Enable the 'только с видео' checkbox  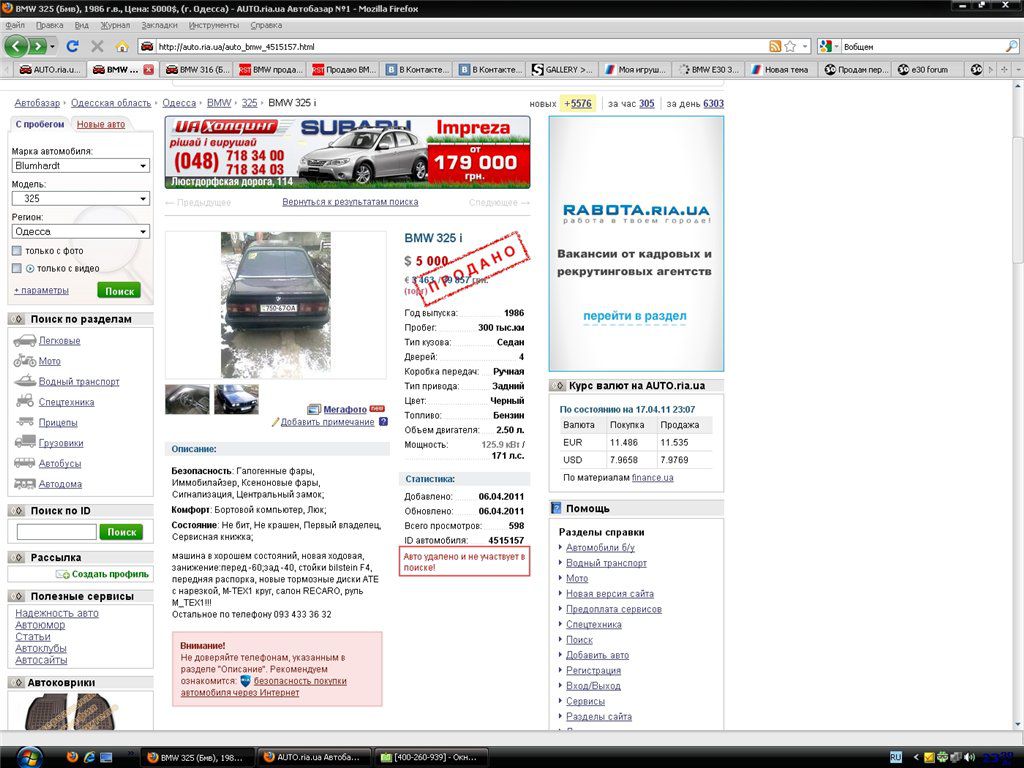coord(17,268)
